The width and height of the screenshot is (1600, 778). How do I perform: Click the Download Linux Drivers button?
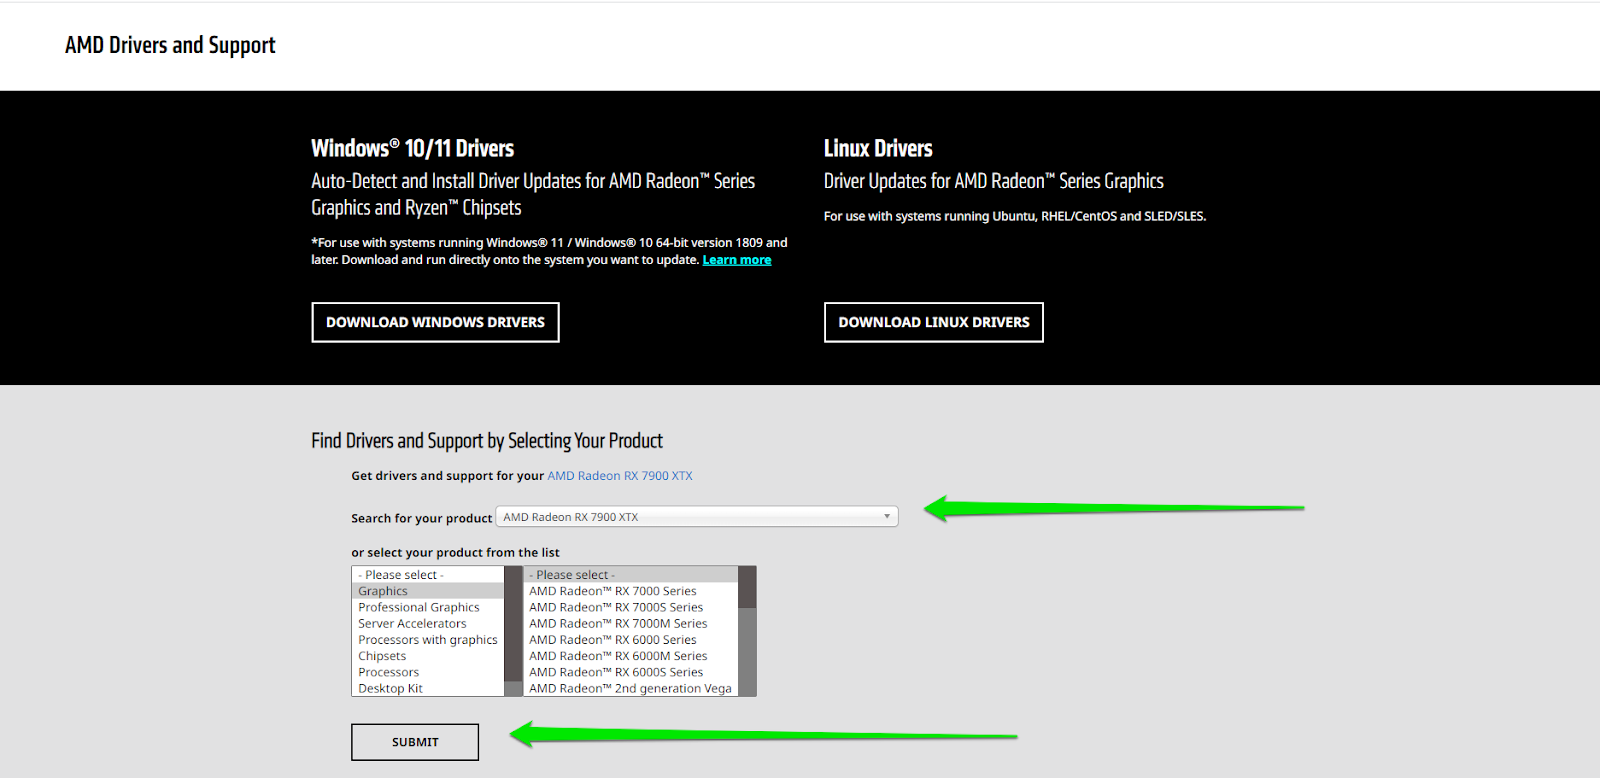click(x=933, y=322)
